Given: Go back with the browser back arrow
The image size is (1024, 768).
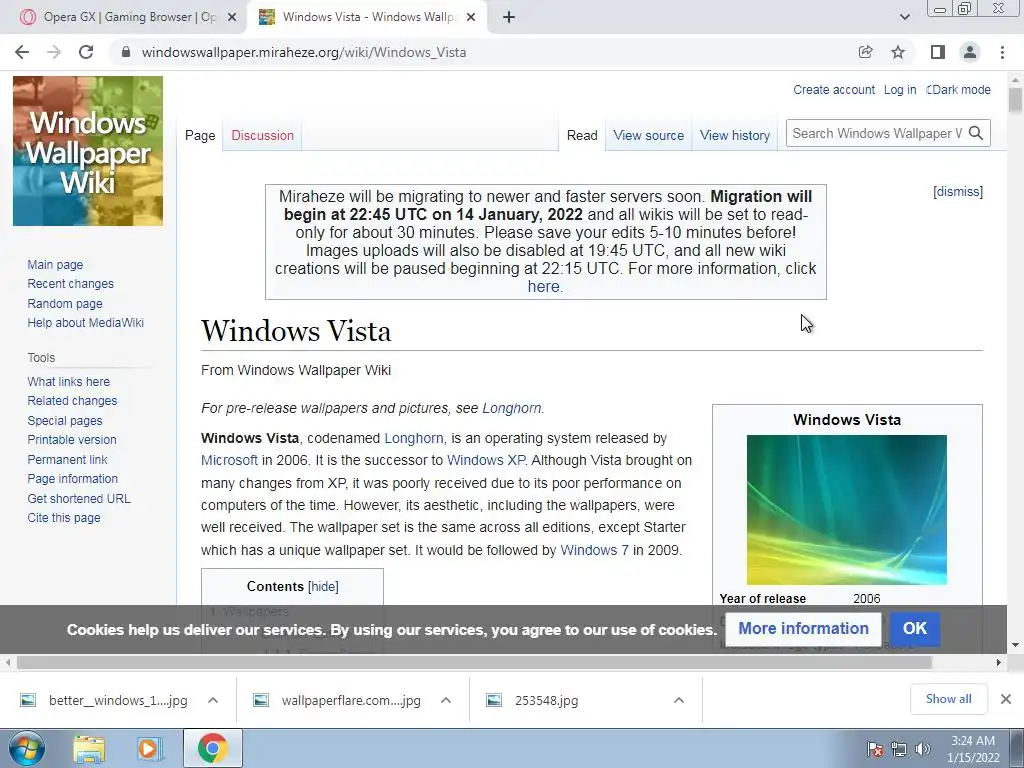Looking at the screenshot, I should pyautogui.click(x=22, y=52).
